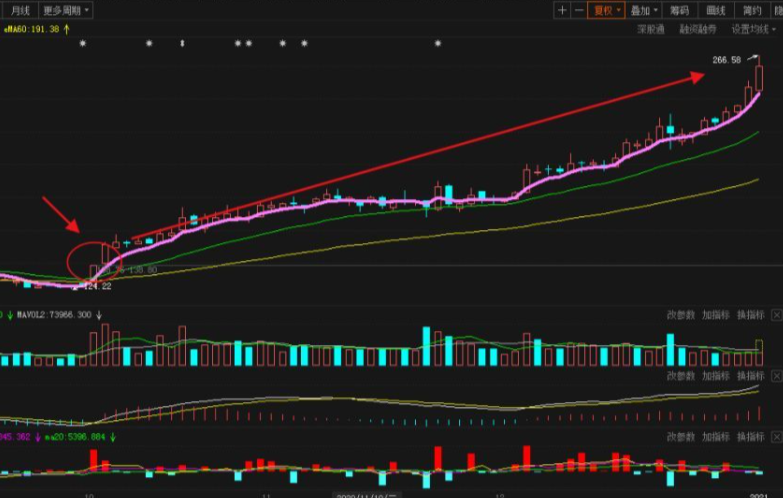Image resolution: width=783 pixels, height=498 pixels.
Task: Click the tallest cyan volume bar
Action: pyautogui.click(x=426, y=346)
